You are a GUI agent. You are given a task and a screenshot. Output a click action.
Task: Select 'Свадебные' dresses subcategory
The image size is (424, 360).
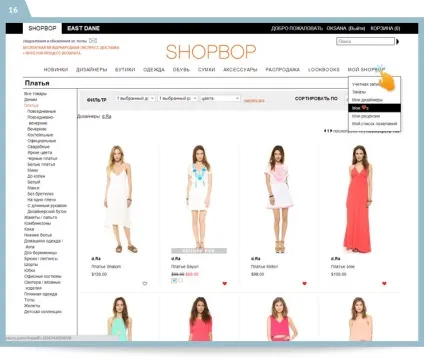pyautogui.click(x=38, y=147)
